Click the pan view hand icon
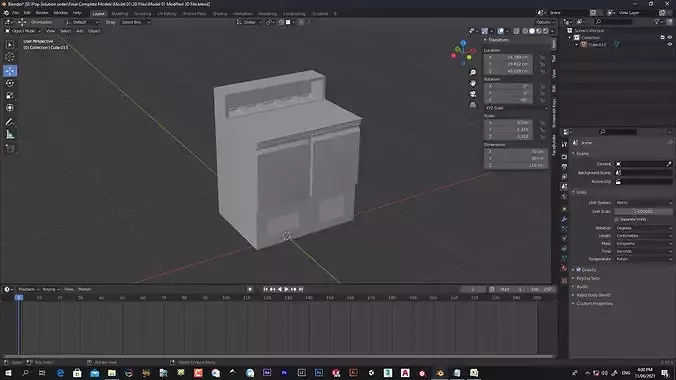Viewport: 676px width, 380px height. [x=473, y=83]
